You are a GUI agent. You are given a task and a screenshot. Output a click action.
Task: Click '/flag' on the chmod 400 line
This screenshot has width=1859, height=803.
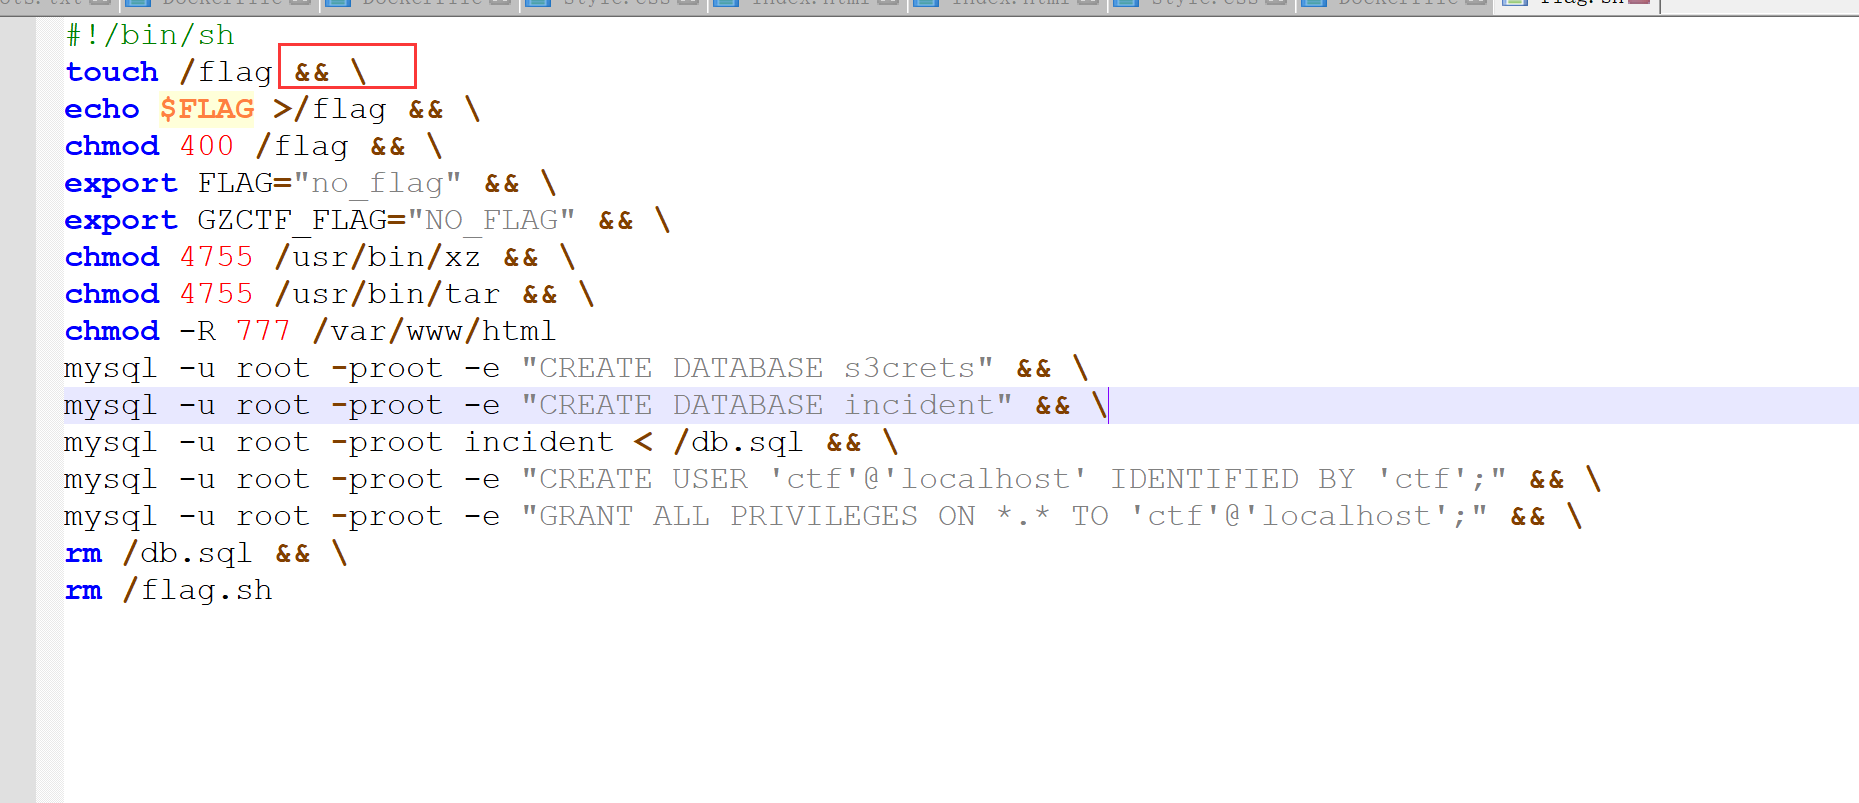[302, 146]
